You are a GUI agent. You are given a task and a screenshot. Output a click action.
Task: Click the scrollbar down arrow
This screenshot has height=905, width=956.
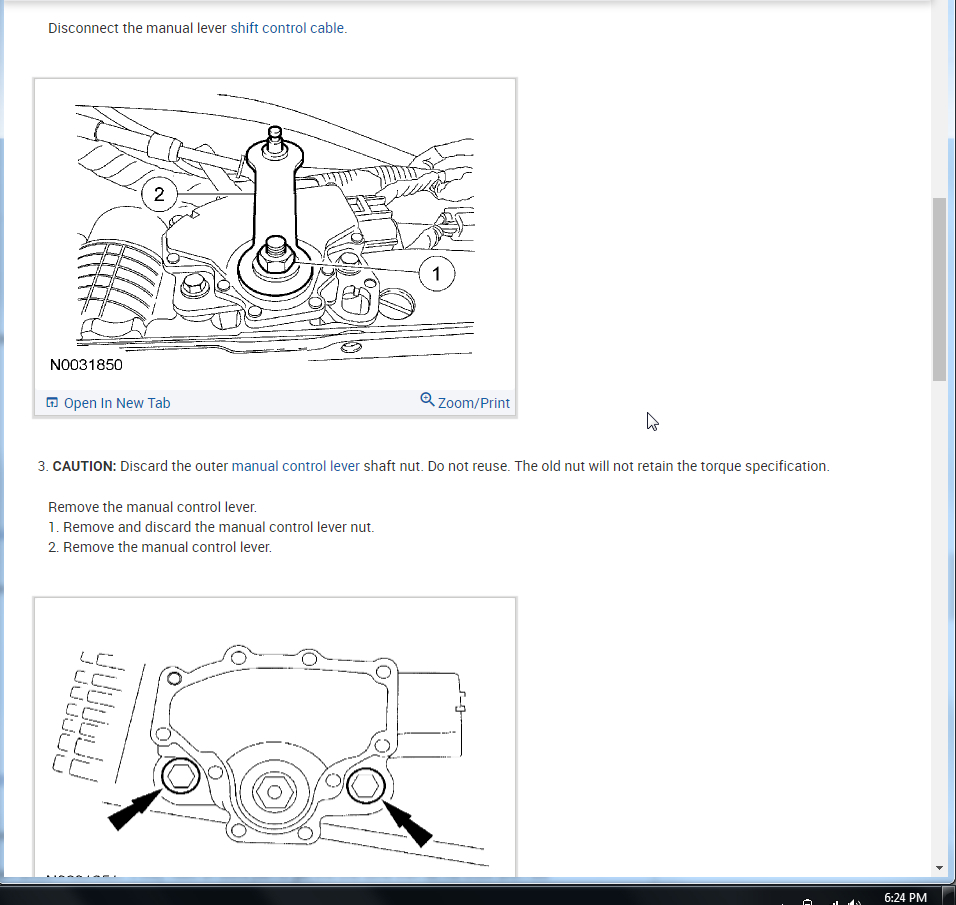[939, 868]
